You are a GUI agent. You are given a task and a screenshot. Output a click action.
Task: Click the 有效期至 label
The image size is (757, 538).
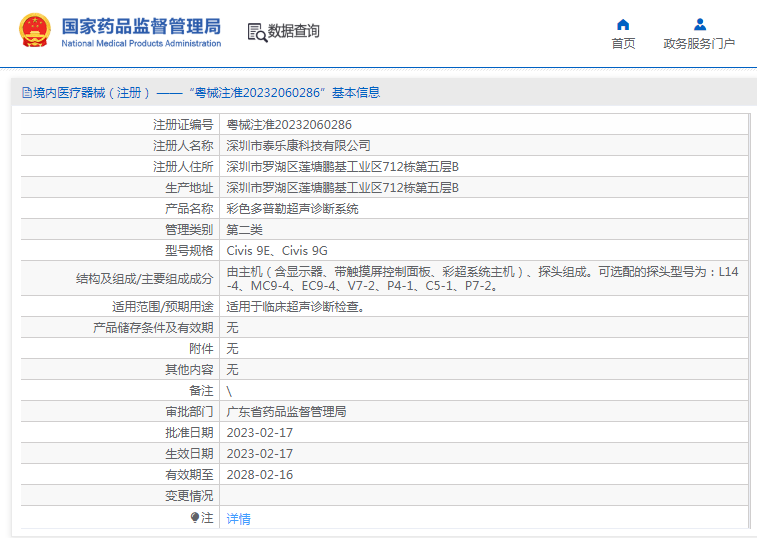(x=189, y=475)
